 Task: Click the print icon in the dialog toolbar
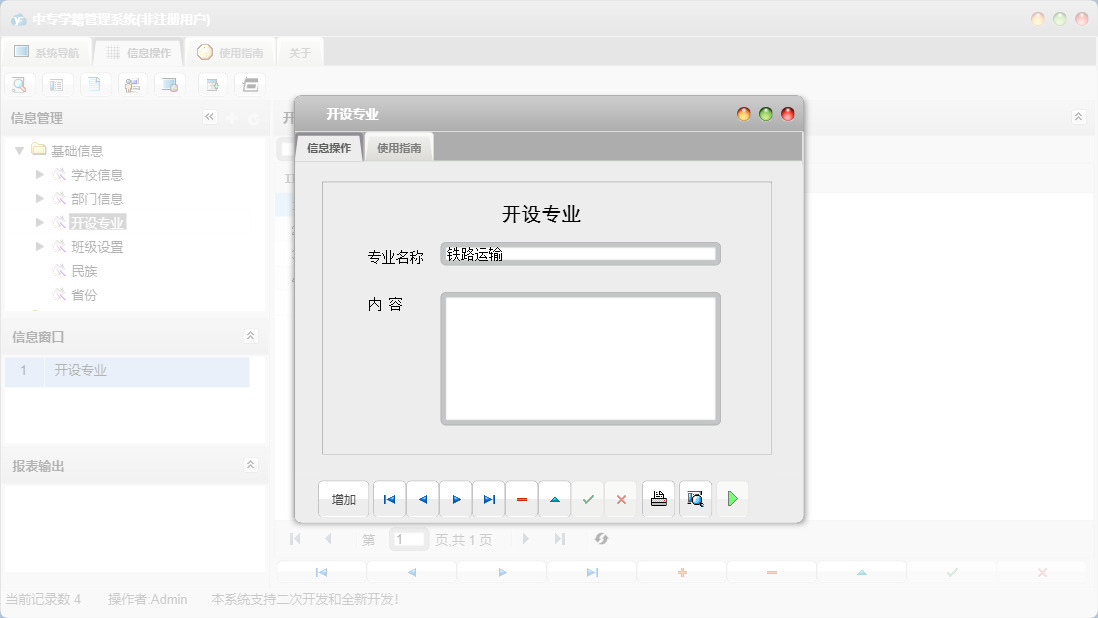658,498
